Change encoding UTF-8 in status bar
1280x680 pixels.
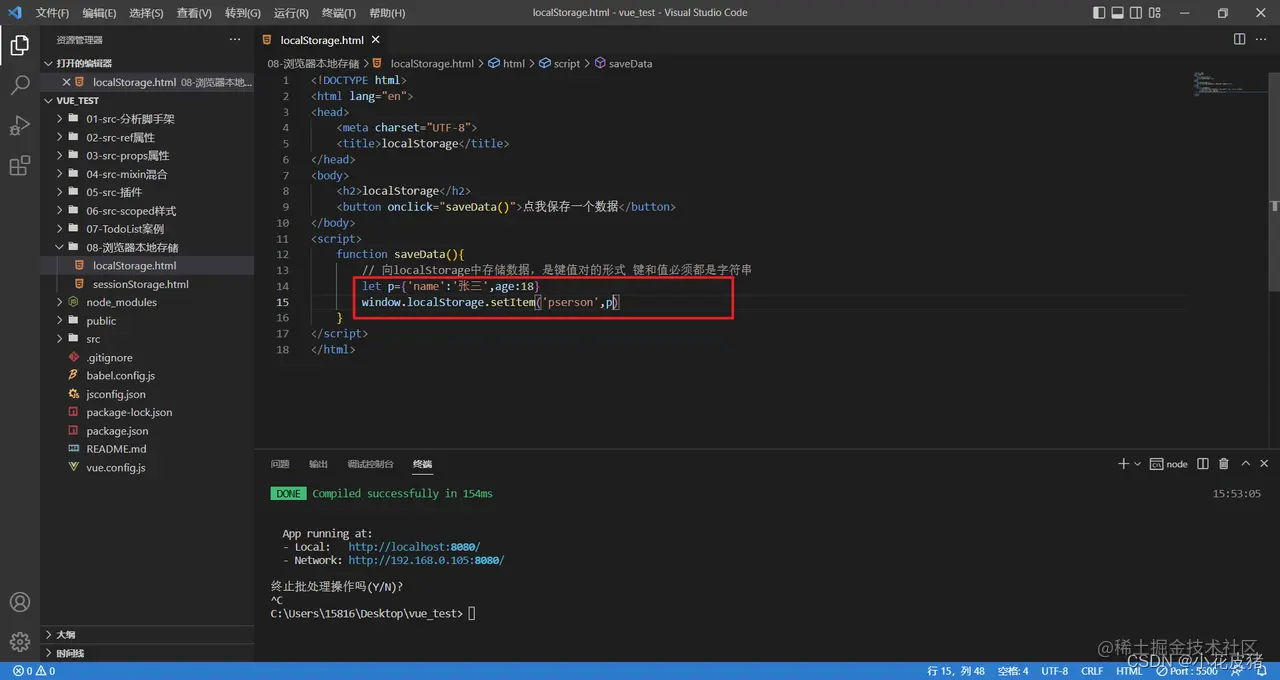tap(1054, 671)
